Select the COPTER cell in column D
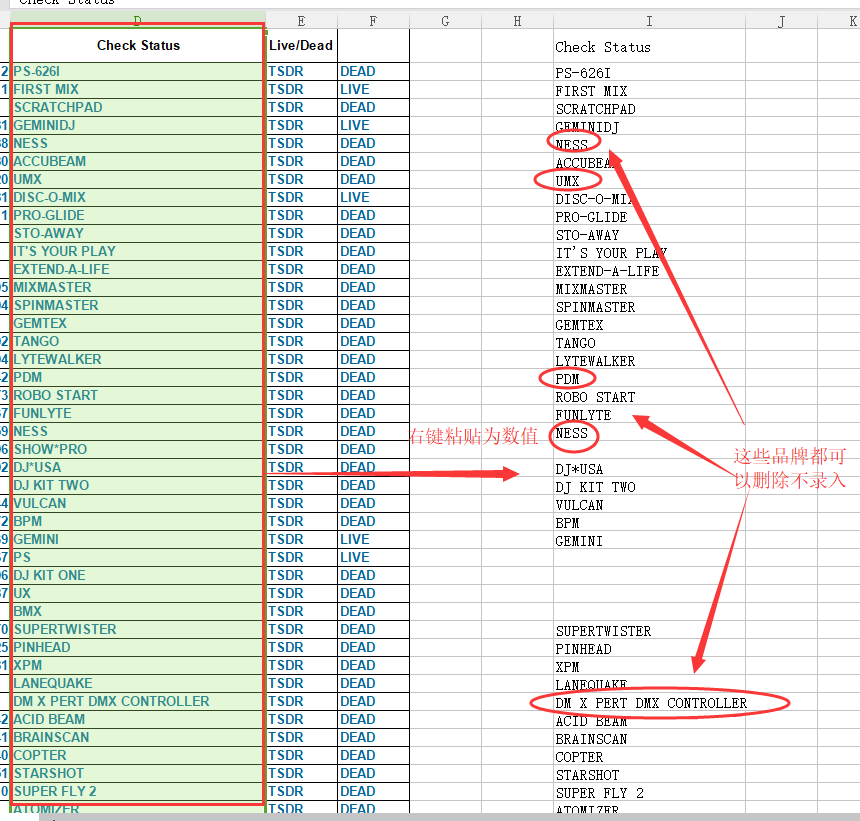Screen dimensions: 860x821 [138, 756]
